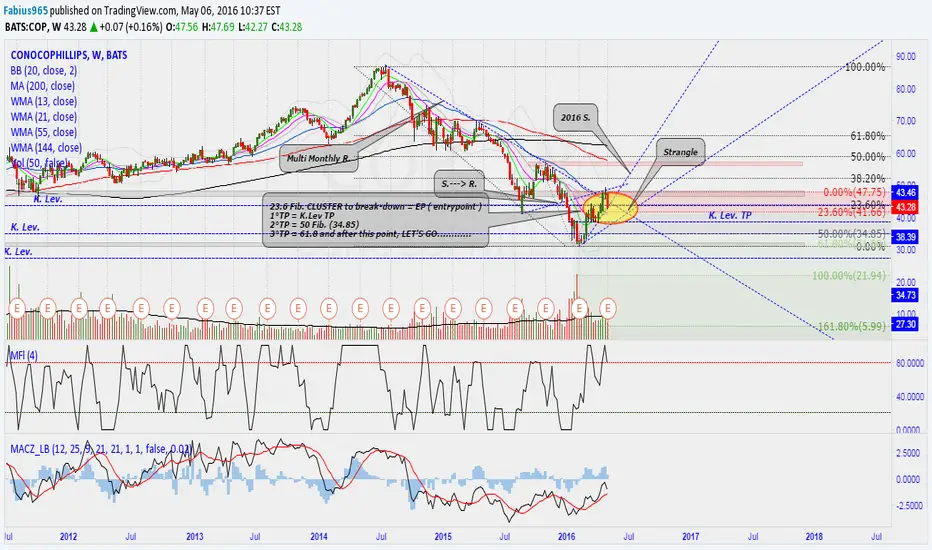Select the WMA (55, close) indicator label
The image size is (932, 550).
[x=43, y=133]
